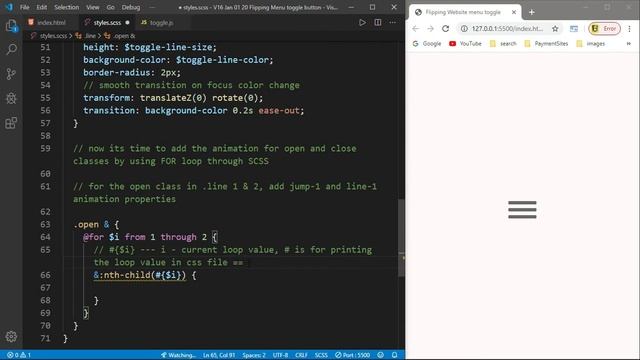Open the images bookmarks folder
640x360 pixels.
(x=591, y=43)
